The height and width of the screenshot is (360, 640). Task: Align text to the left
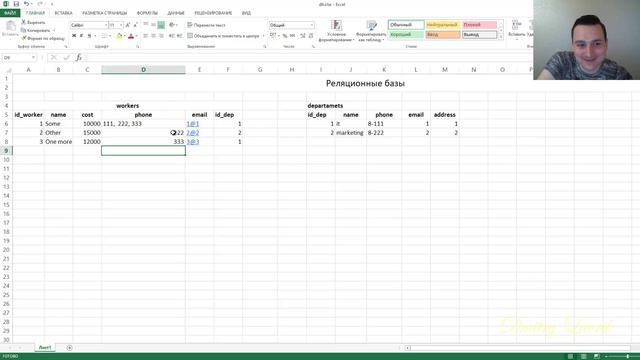point(146,36)
